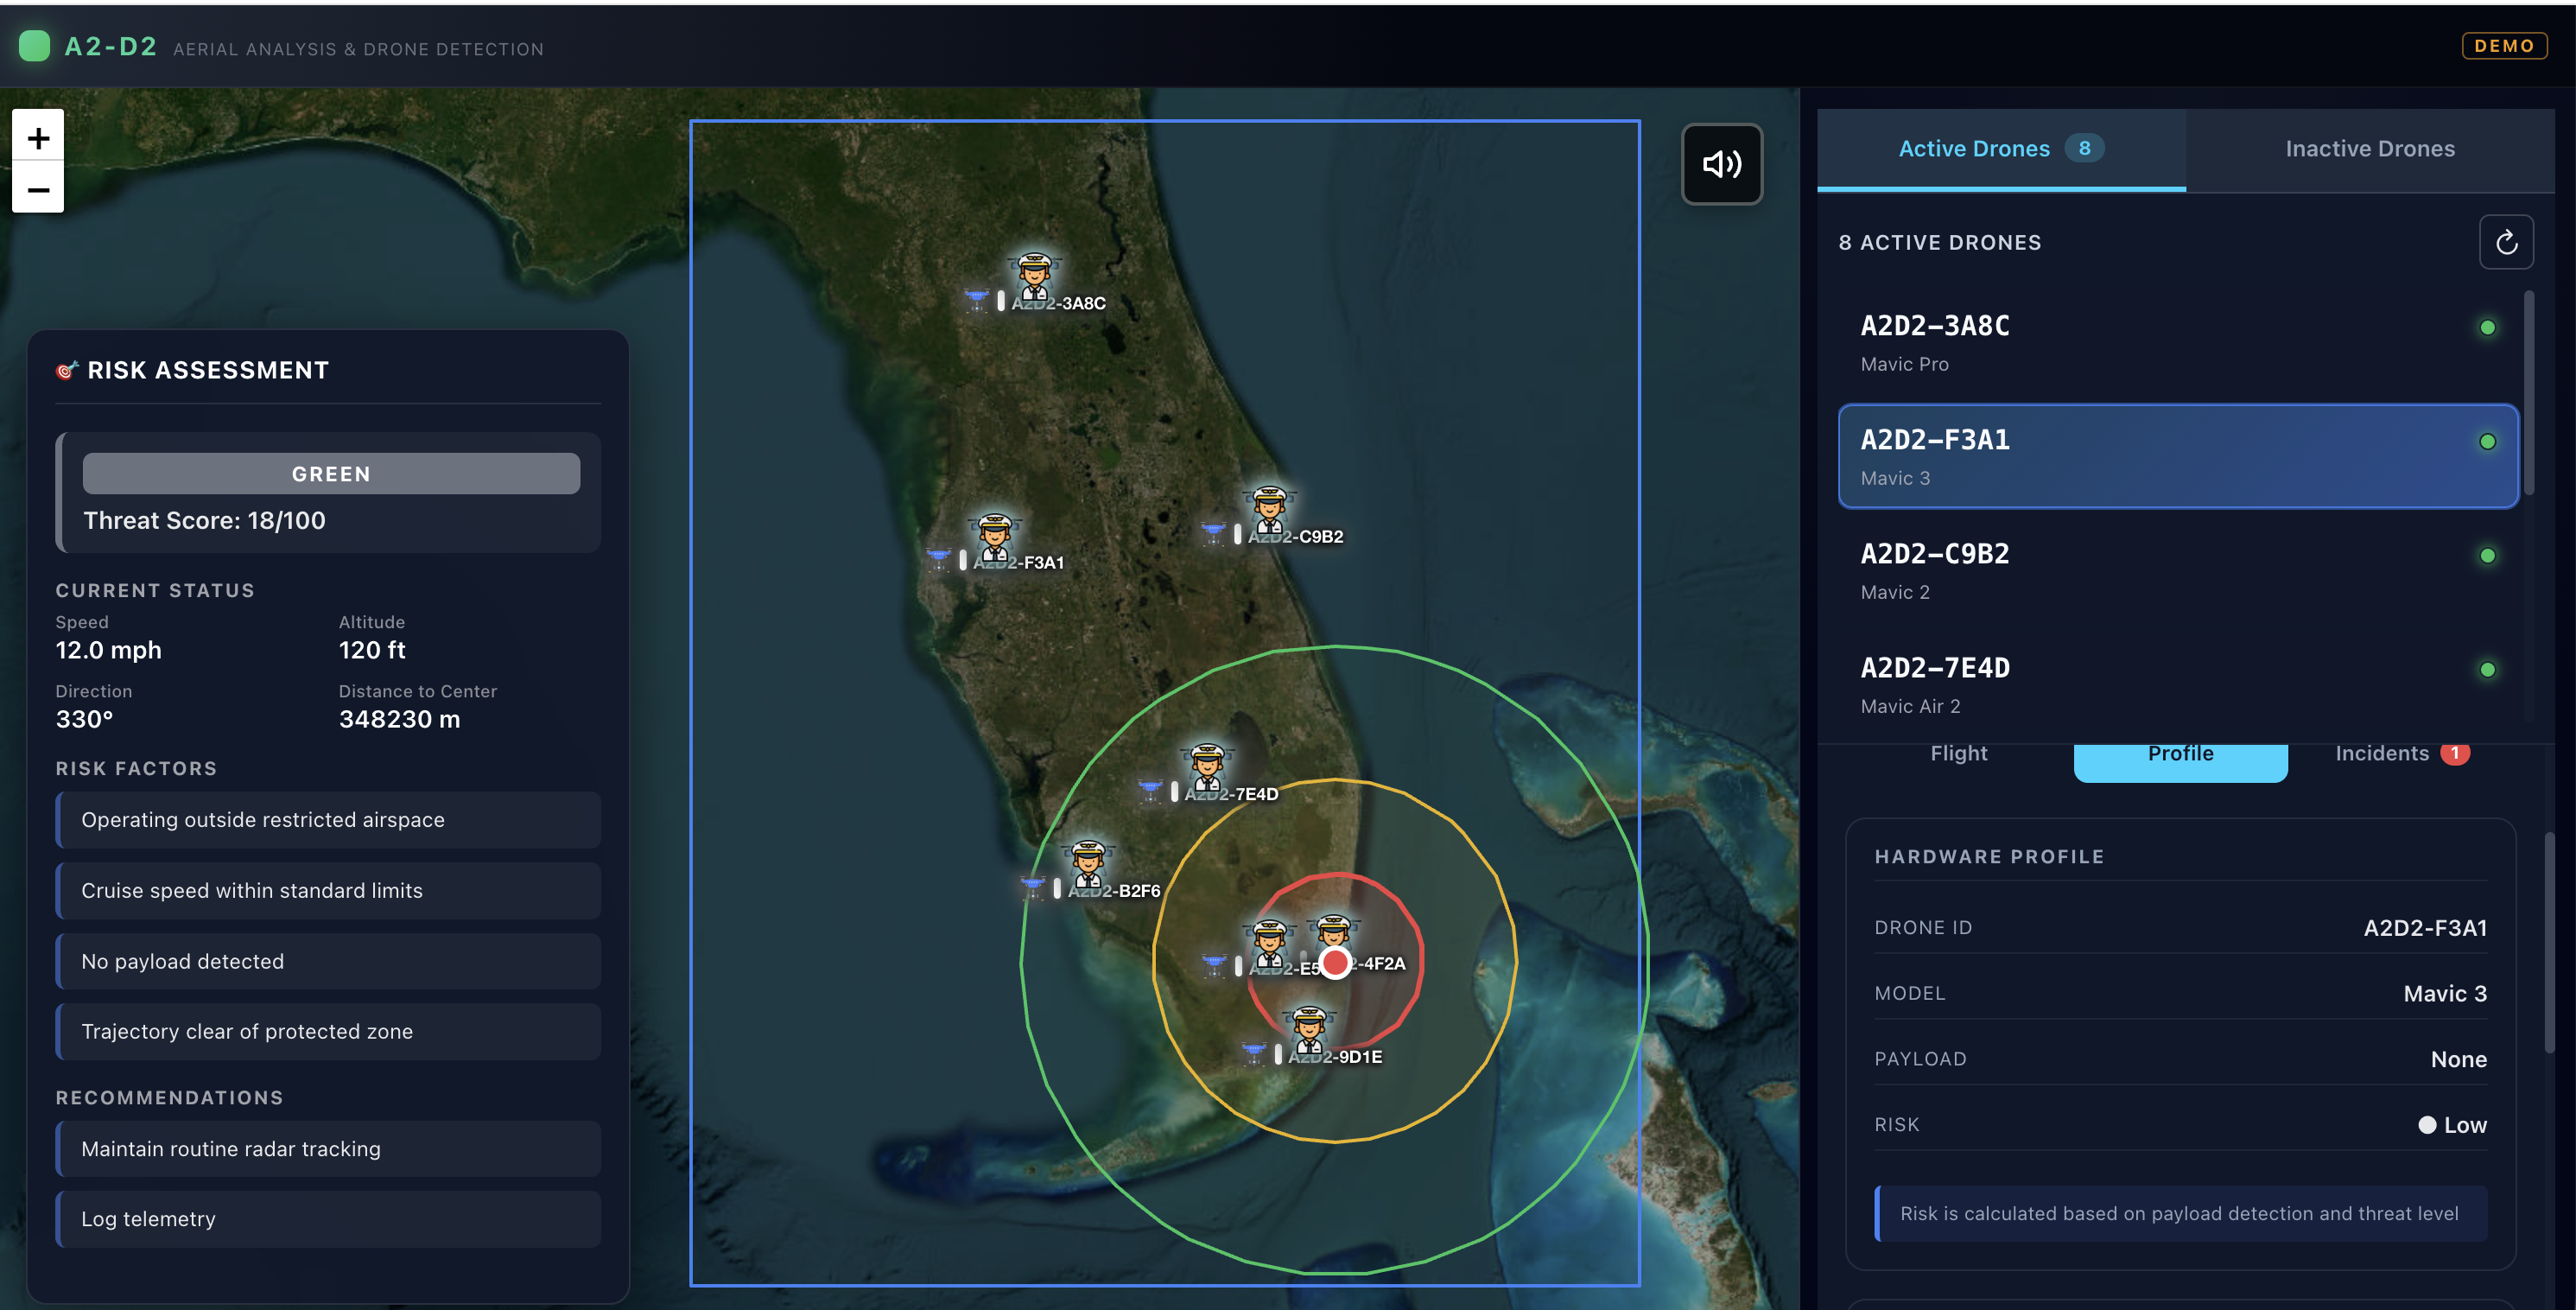Switch to the Active Drones tab

coord(2000,149)
